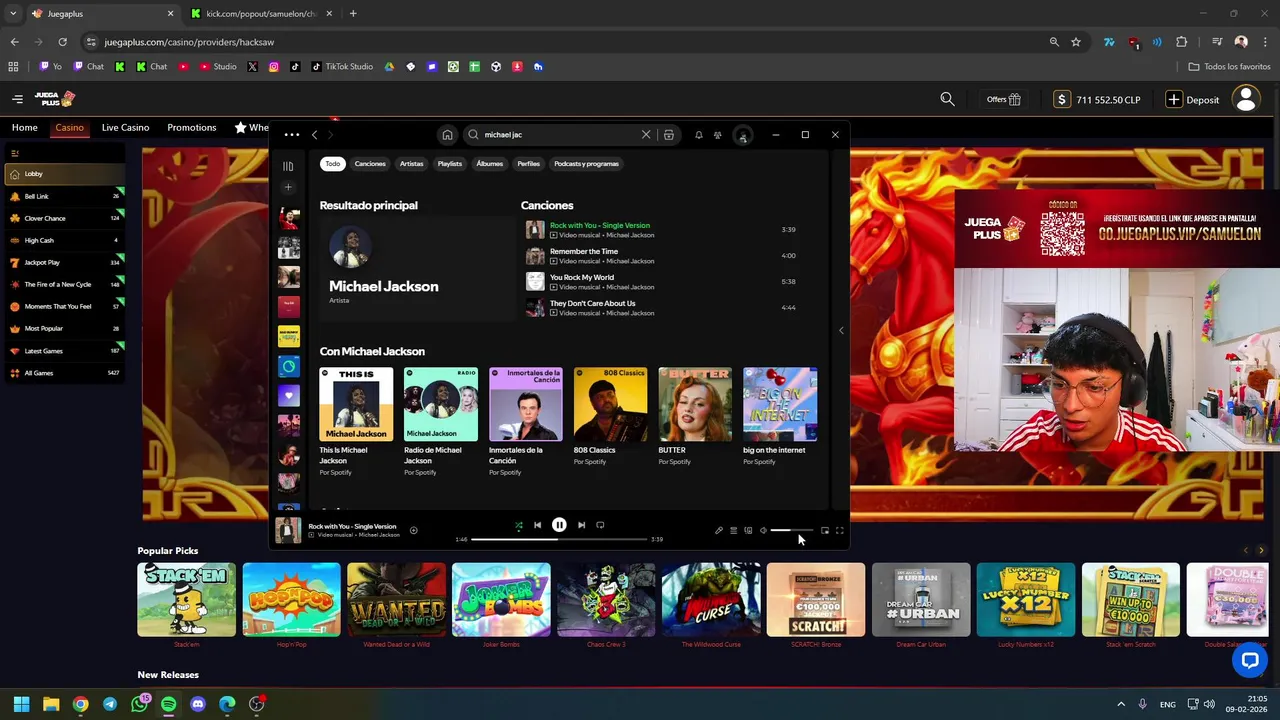Click the Spotify search input field
Viewport: 1280px width, 720px height.
(560, 135)
